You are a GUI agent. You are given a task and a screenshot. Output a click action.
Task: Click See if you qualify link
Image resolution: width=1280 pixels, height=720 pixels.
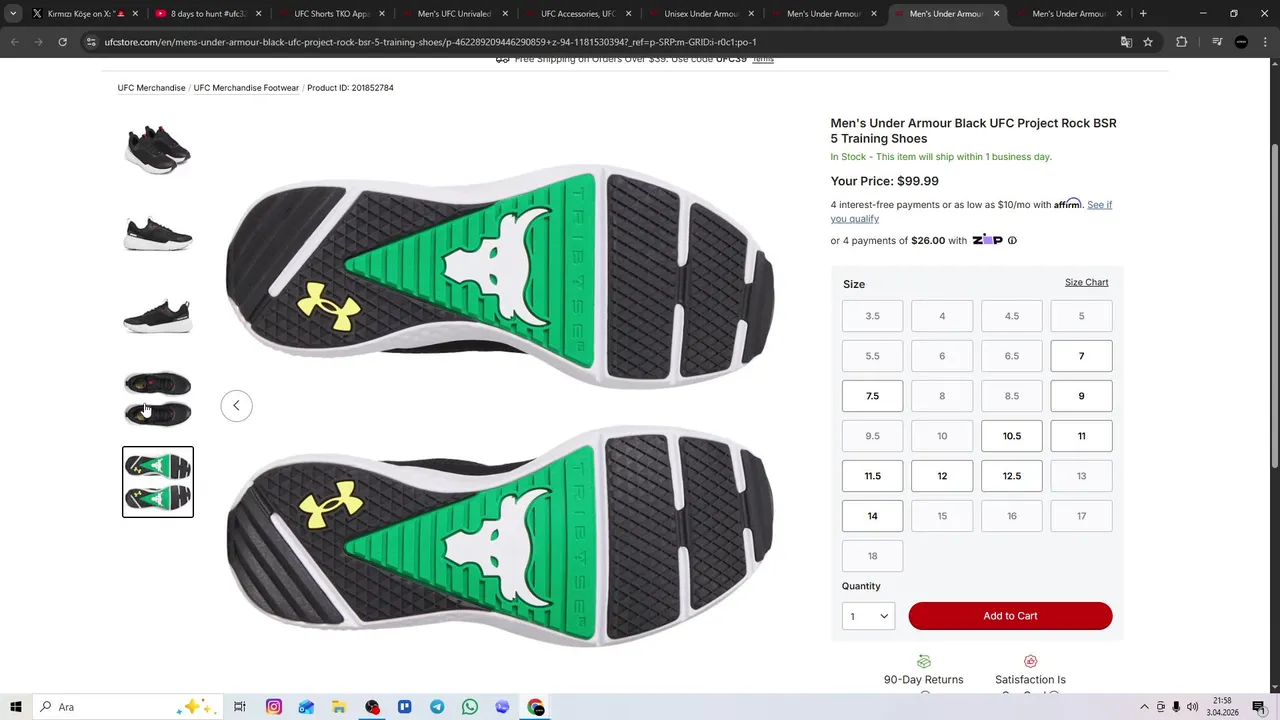(971, 212)
